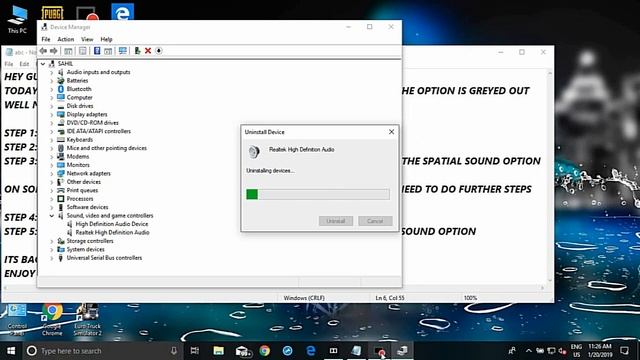This screenshot has width=640, height=360.
Task: Select the Software devices entry
Action: pos(87,207)
